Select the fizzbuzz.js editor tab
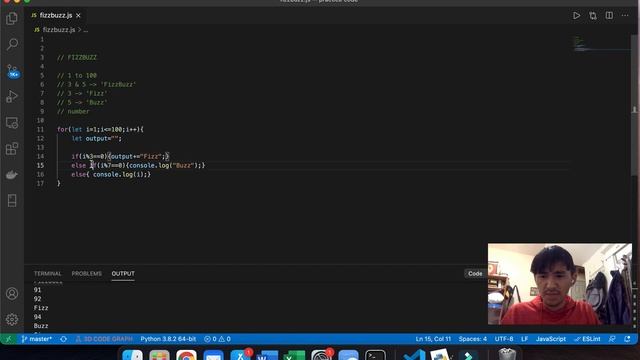The height and width of the screenshot is (360, 640). point(56,16)
